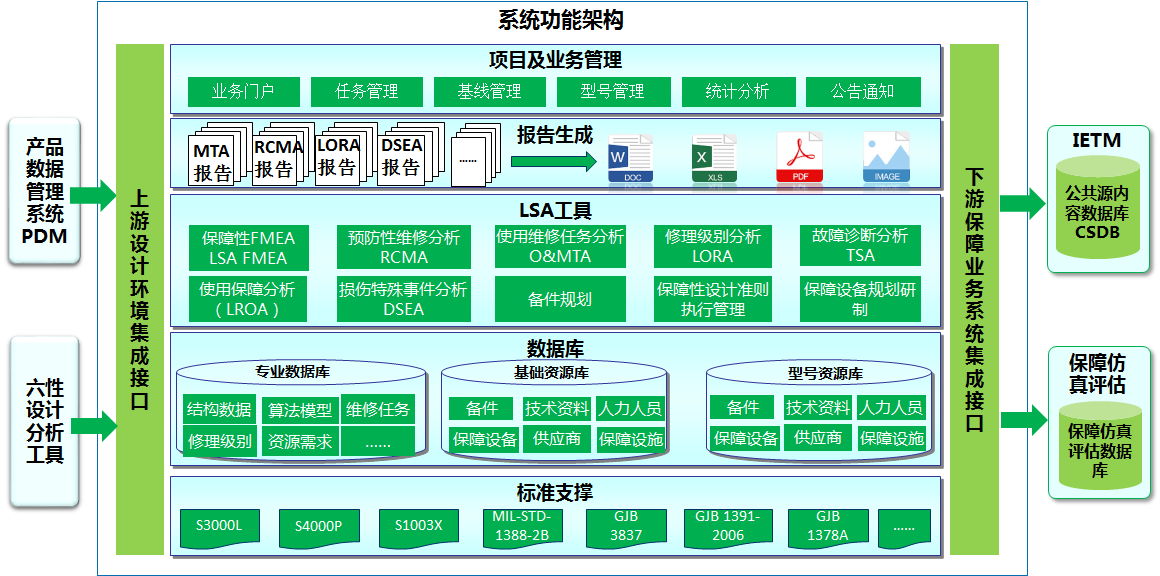Click 修理级别 in 专业数据库
Screen dimensions: 1160x576
[x=219, y=441]
